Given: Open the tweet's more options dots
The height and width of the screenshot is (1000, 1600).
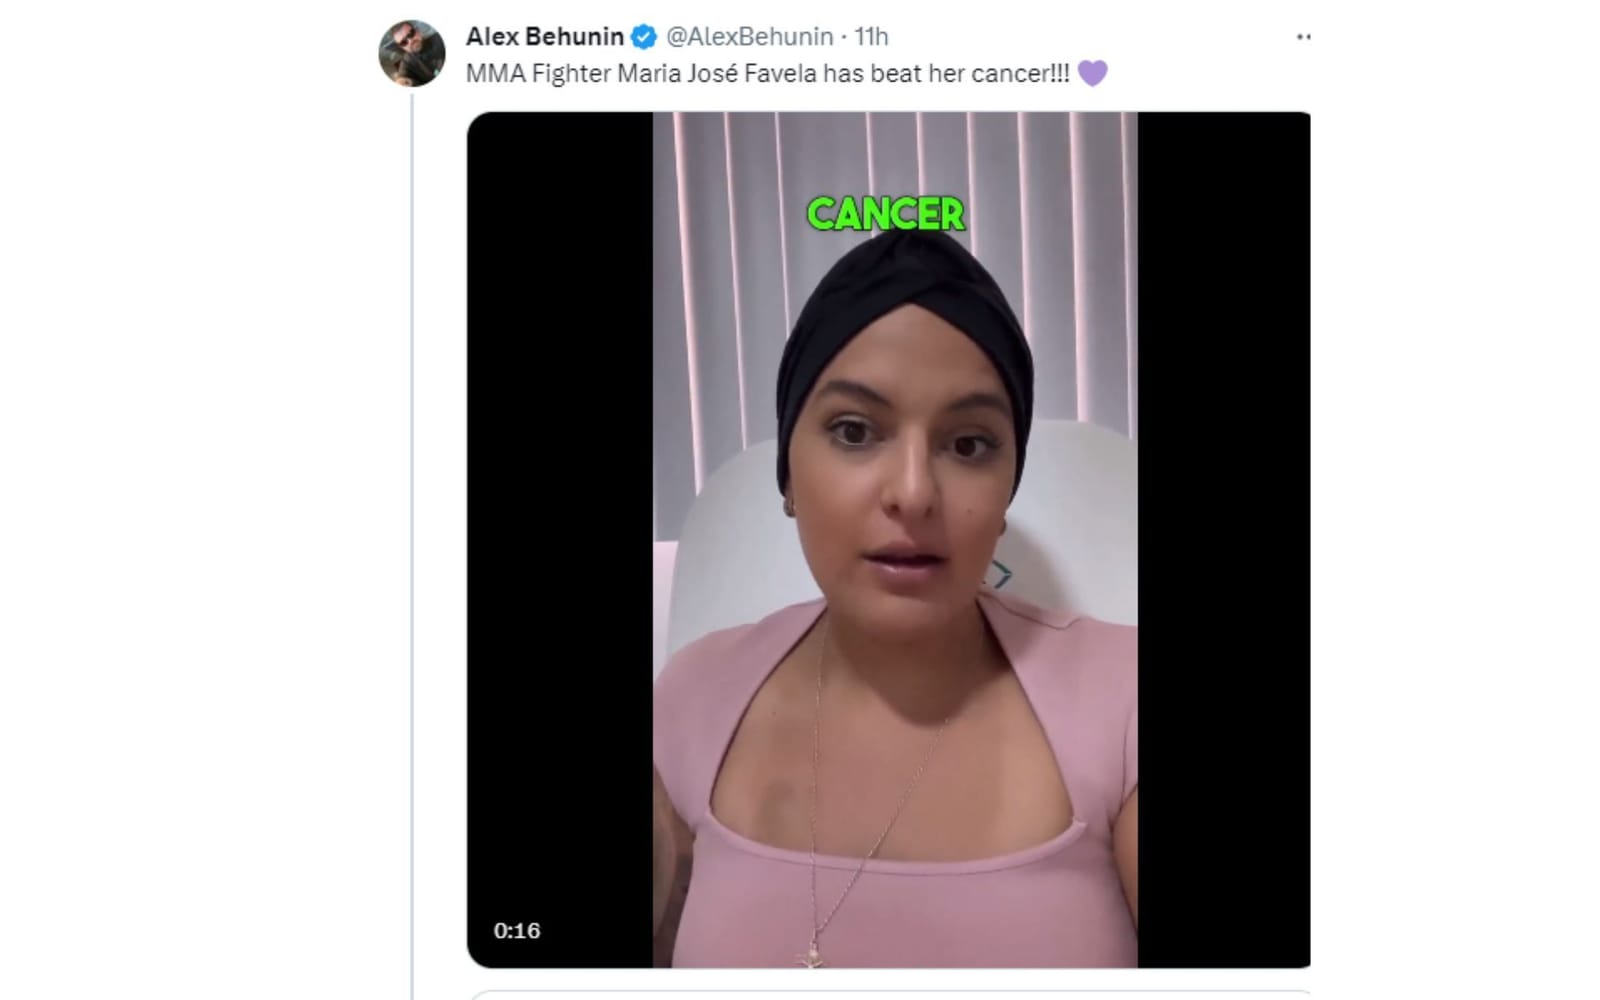Looking at the screenshot, I should coord(1303,37).
